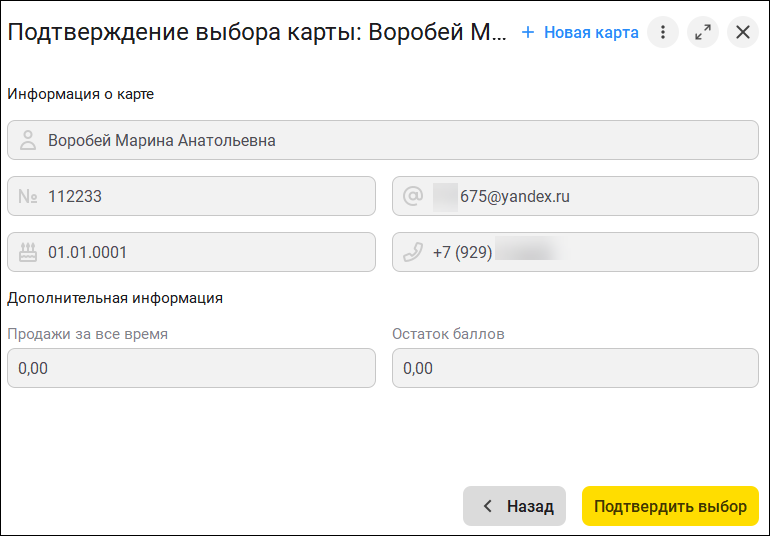Open the three-dots more options menu
Screen dimensions: 770x536
coord(662,32)
